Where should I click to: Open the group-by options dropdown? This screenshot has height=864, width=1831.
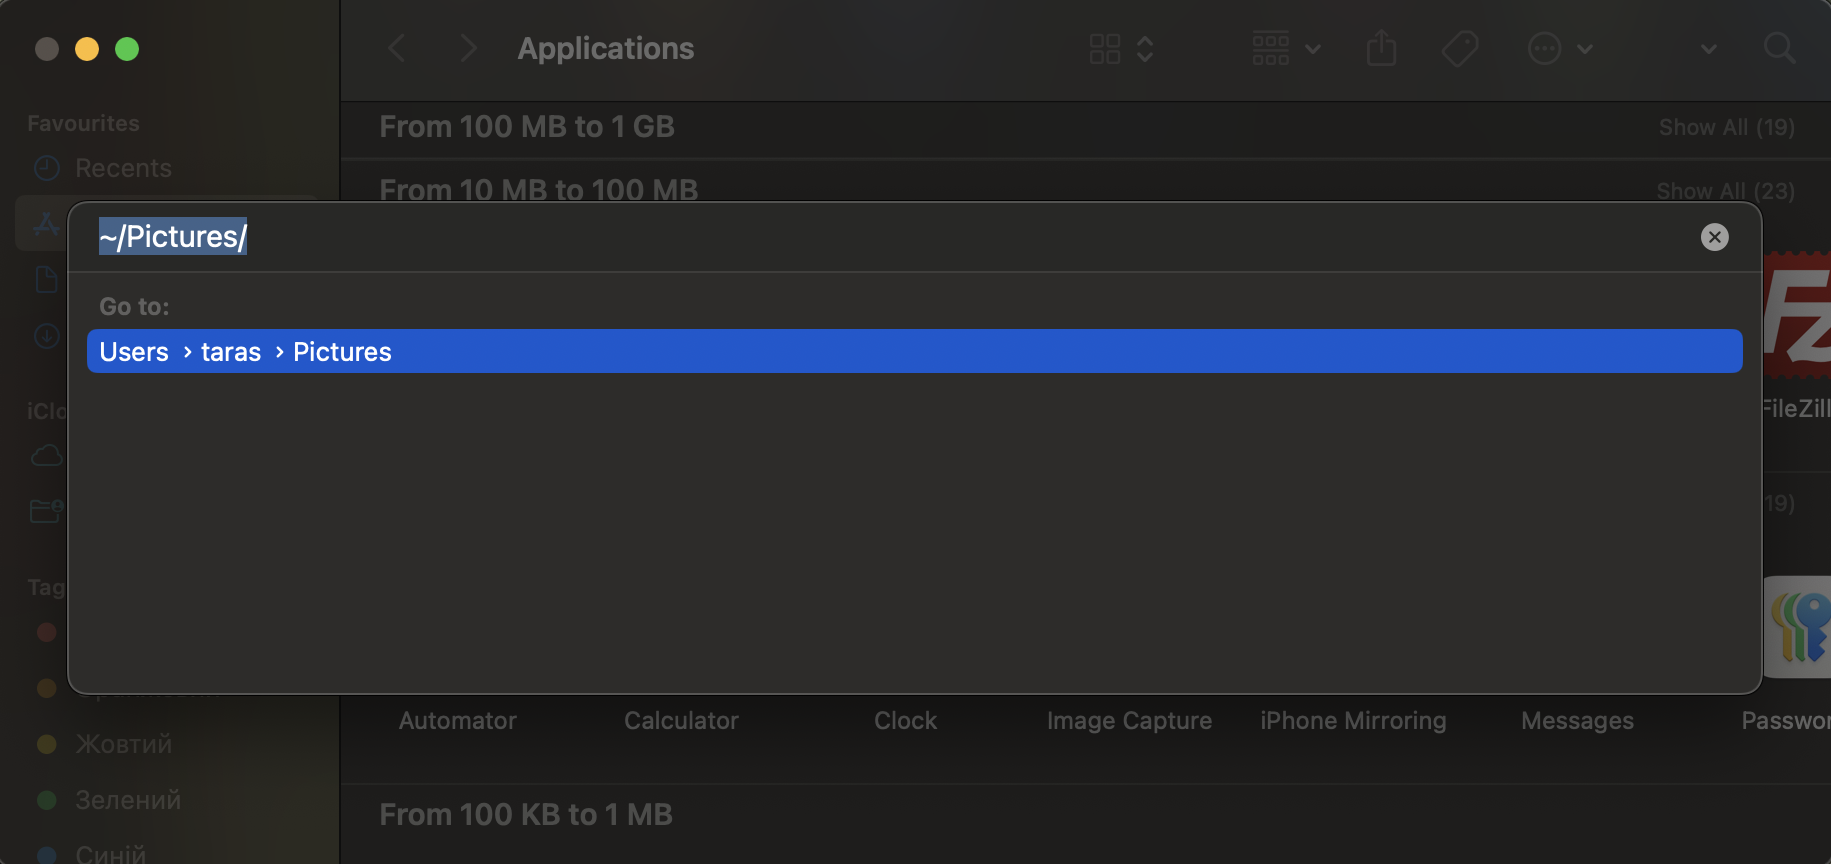[x=1286, y=48]
